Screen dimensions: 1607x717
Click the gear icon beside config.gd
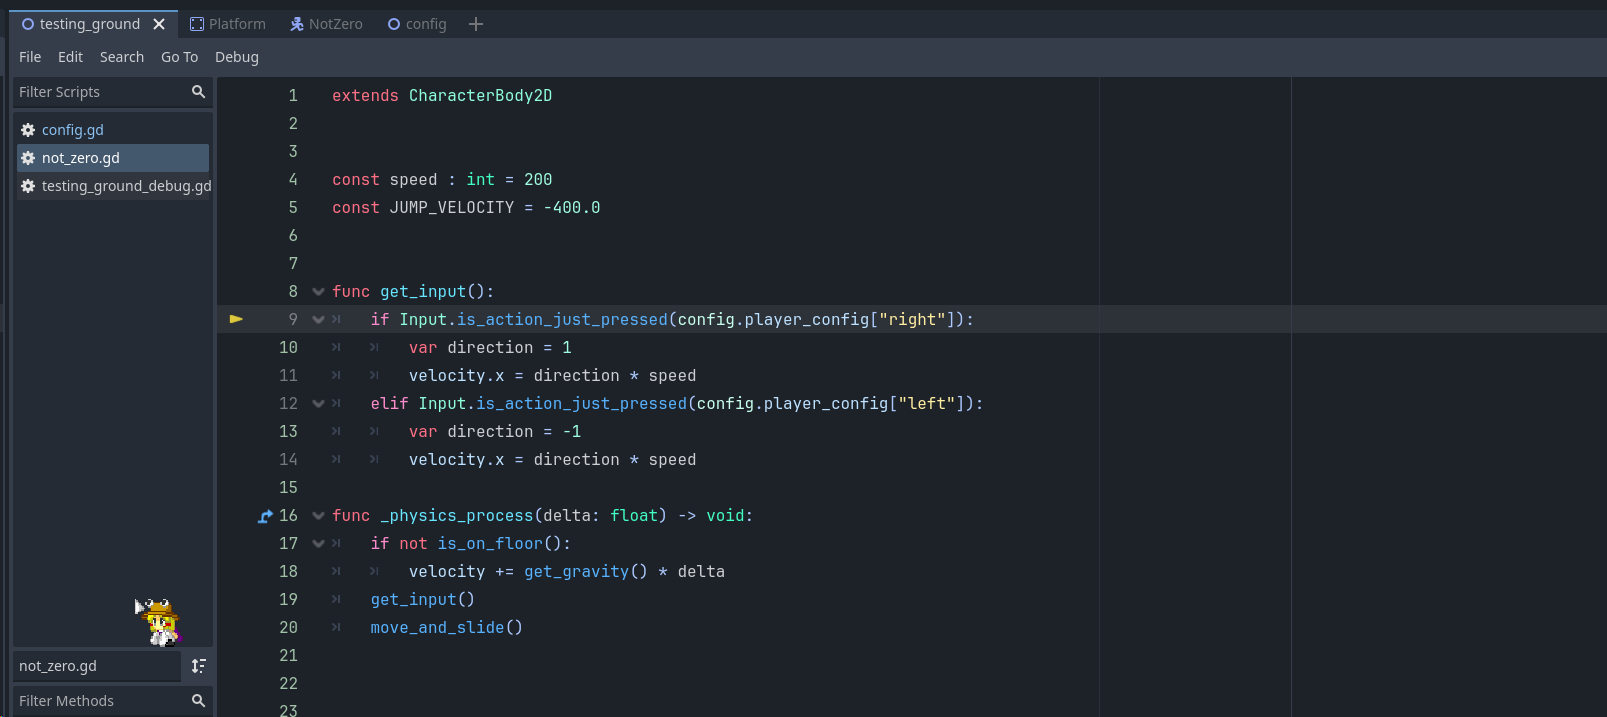28,130
